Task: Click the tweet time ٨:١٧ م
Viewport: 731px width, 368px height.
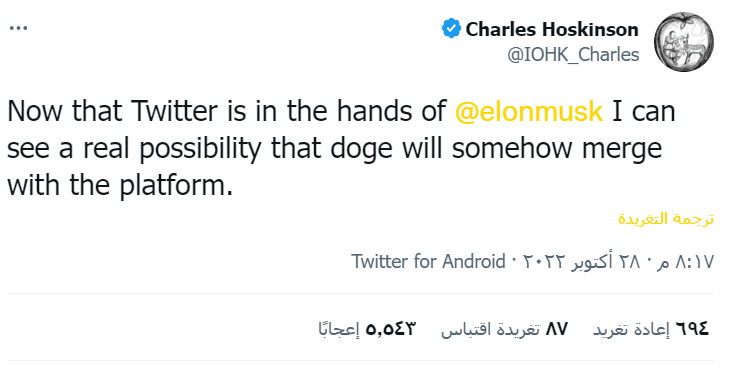Action: pyautogui.click(x=686, y=262)
